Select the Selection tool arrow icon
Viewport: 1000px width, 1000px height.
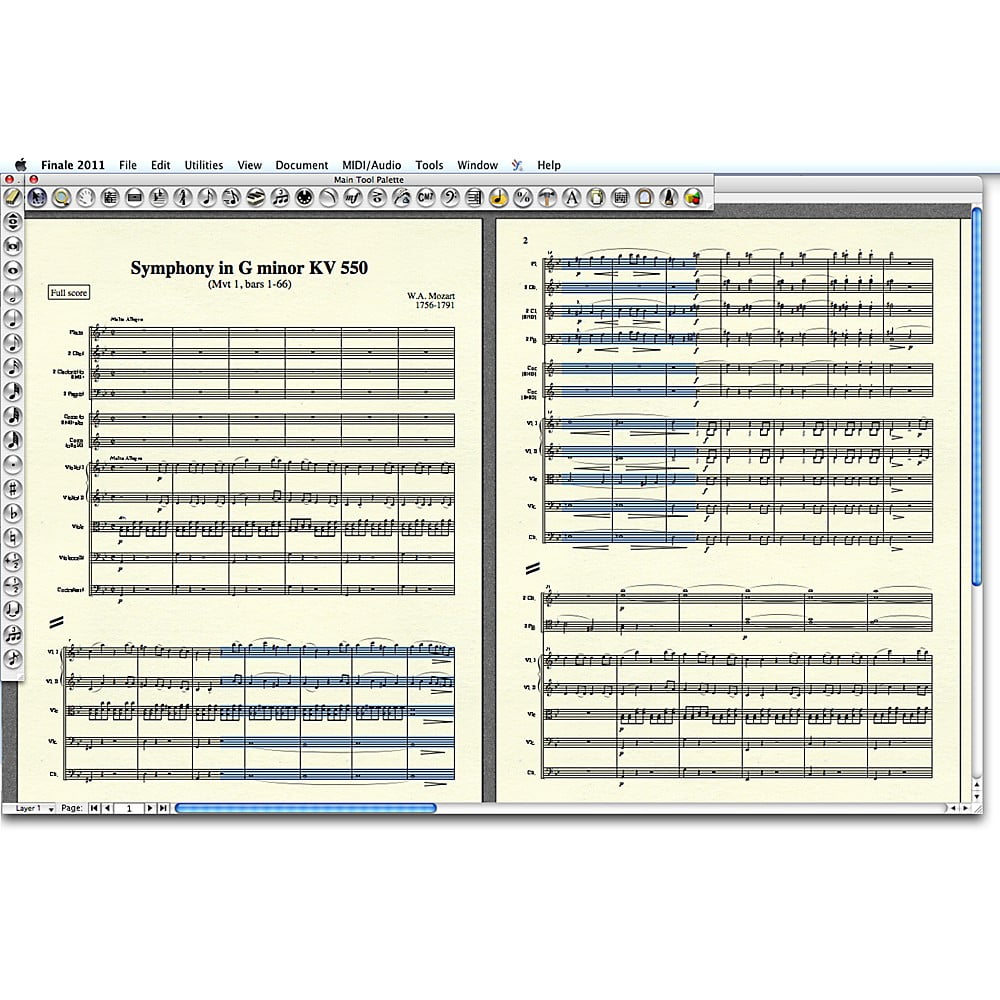[x=37, y=198]
